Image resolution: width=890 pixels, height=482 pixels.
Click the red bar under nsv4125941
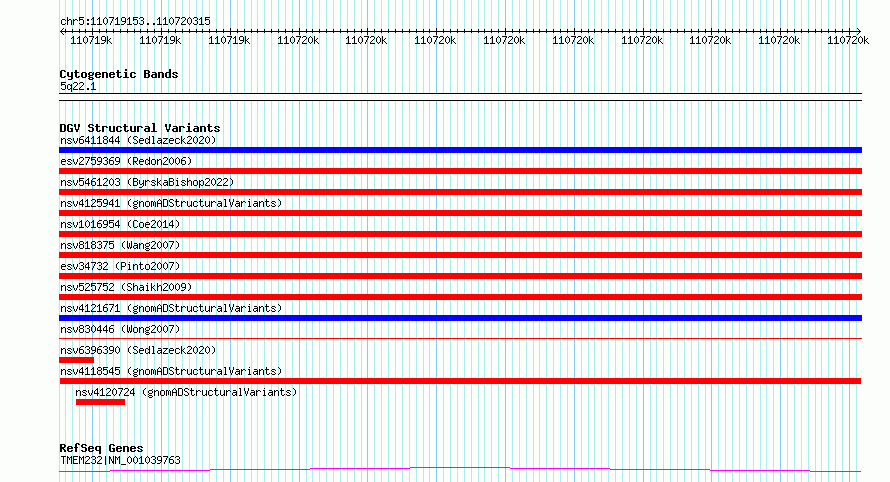[460, 213]
